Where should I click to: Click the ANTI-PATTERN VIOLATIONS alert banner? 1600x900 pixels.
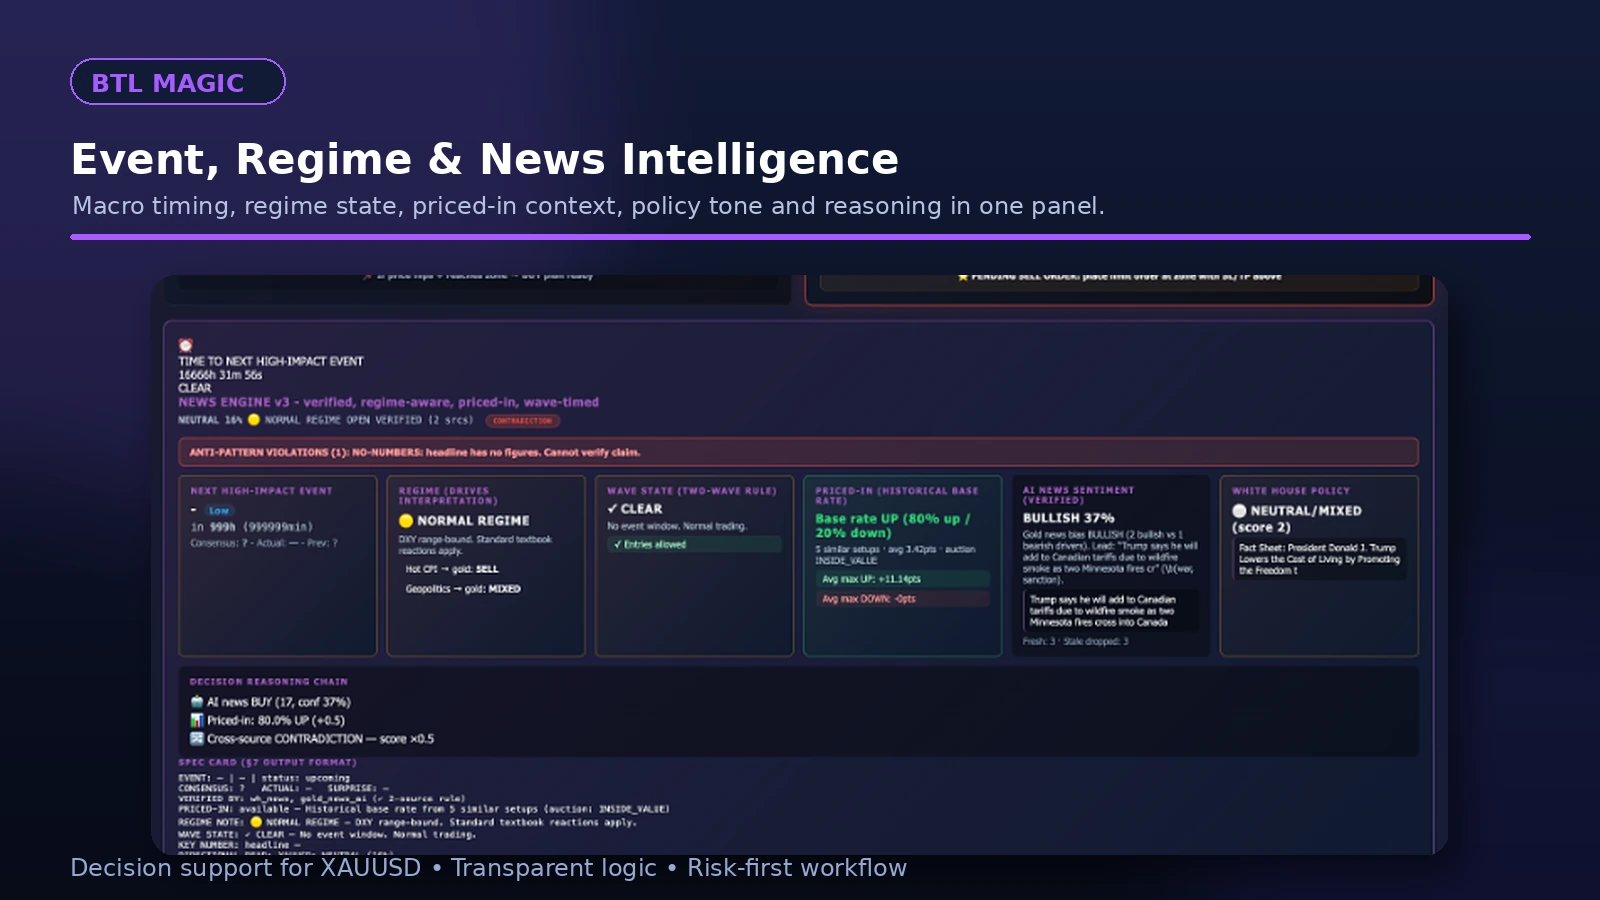pyautogui.click(x=798, y=452)
